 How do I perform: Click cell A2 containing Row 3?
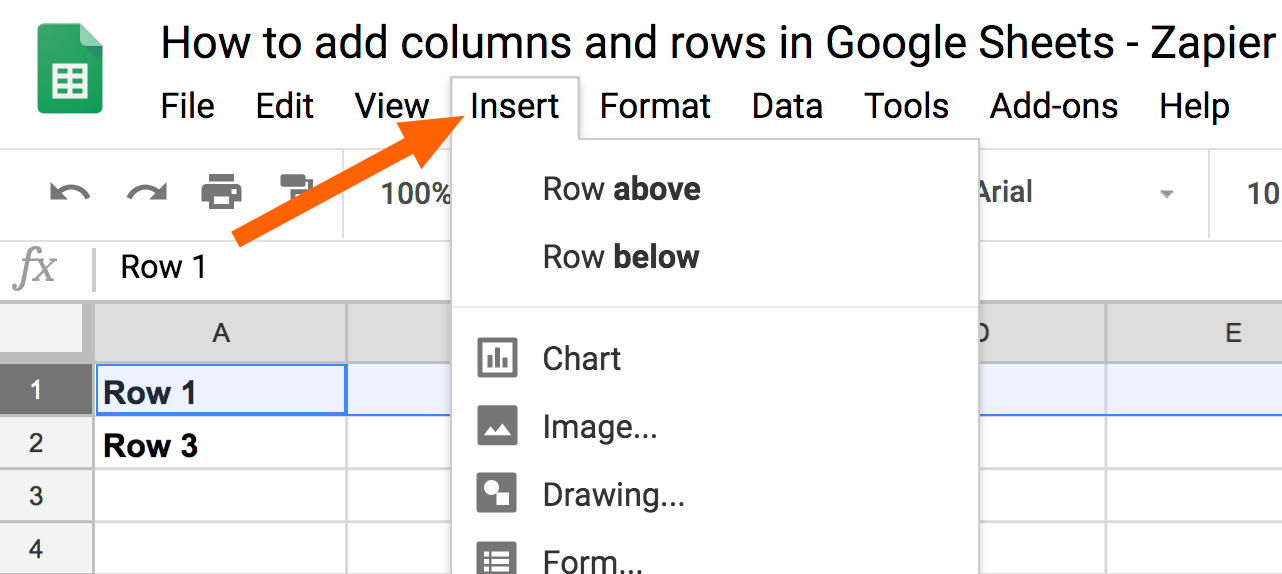[x=221, y=444]
